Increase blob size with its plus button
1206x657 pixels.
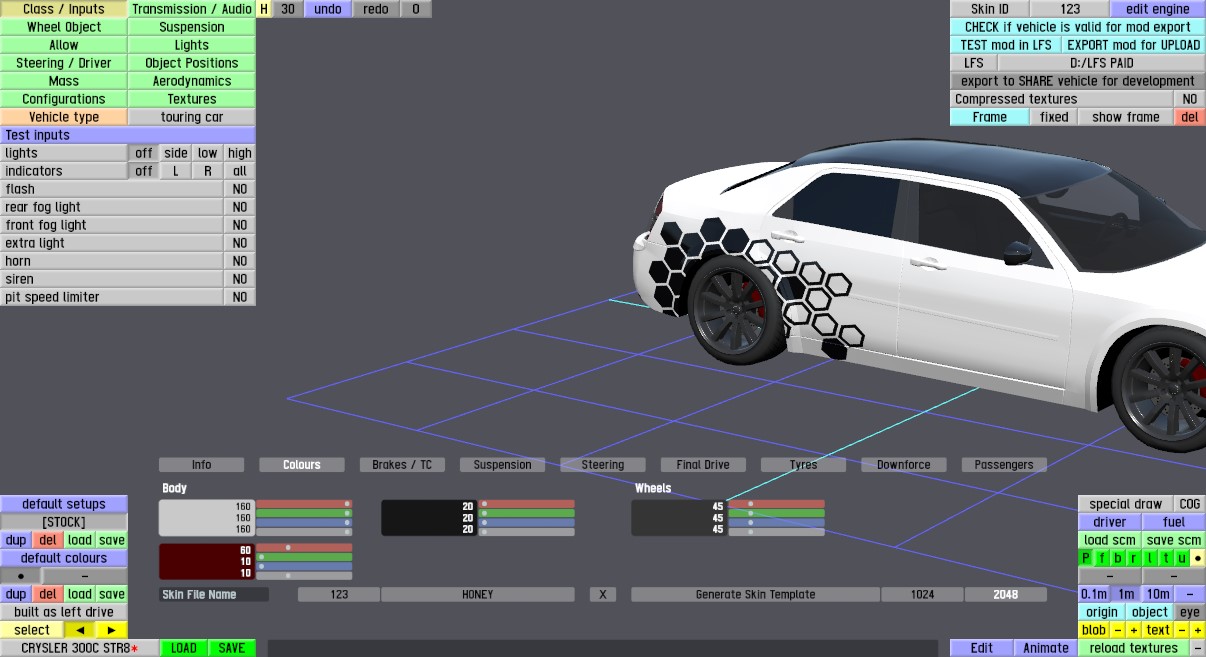1134,630
